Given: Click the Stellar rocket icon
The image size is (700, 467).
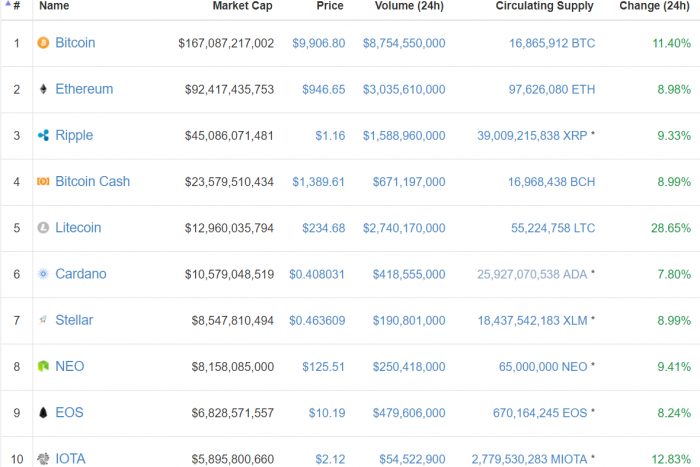Looking at the screenshot, I should pos(43,320).
